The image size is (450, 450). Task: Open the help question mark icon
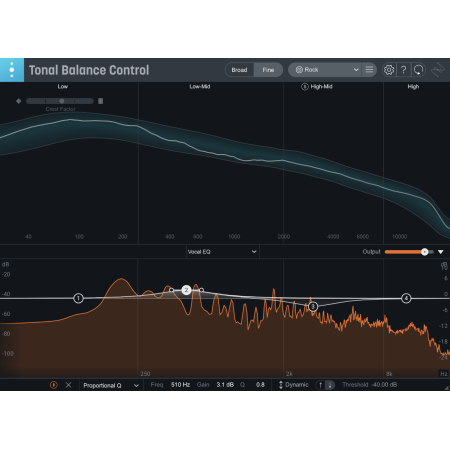pos(403,70)
